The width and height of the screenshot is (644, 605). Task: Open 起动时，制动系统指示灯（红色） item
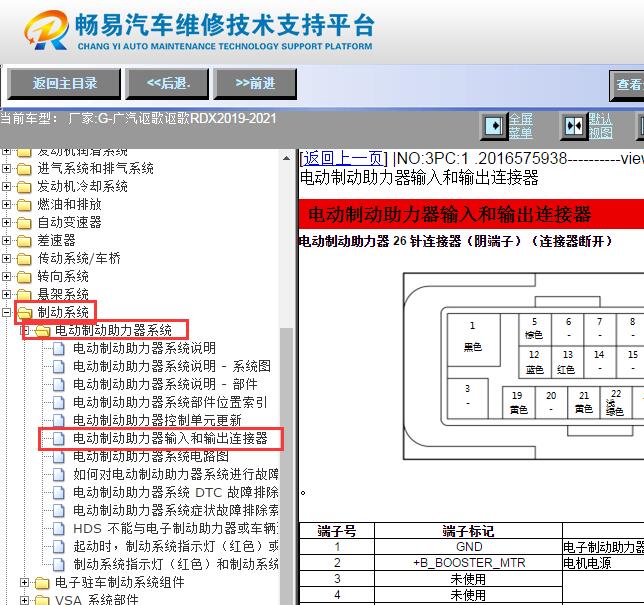pyautogui.click(x=176, y=546)
